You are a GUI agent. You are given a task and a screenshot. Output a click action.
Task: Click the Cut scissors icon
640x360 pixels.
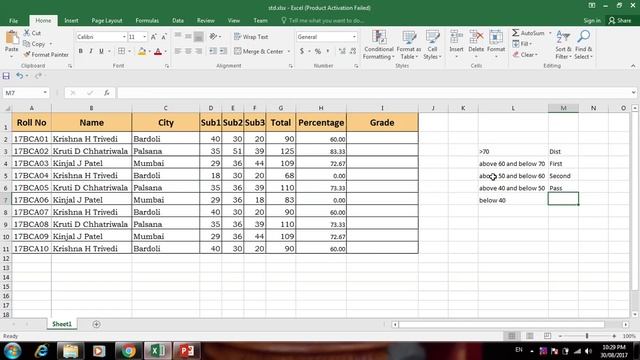pos(27,33)
